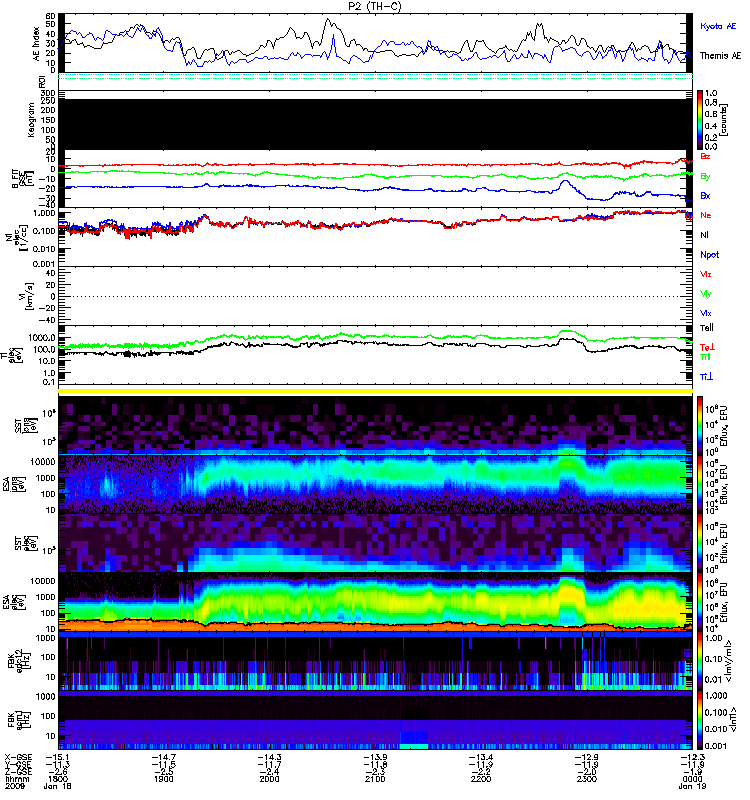The image size is (750, 800).
Task: Click the Keogram counts color bar
Action: tap(700, 120)
